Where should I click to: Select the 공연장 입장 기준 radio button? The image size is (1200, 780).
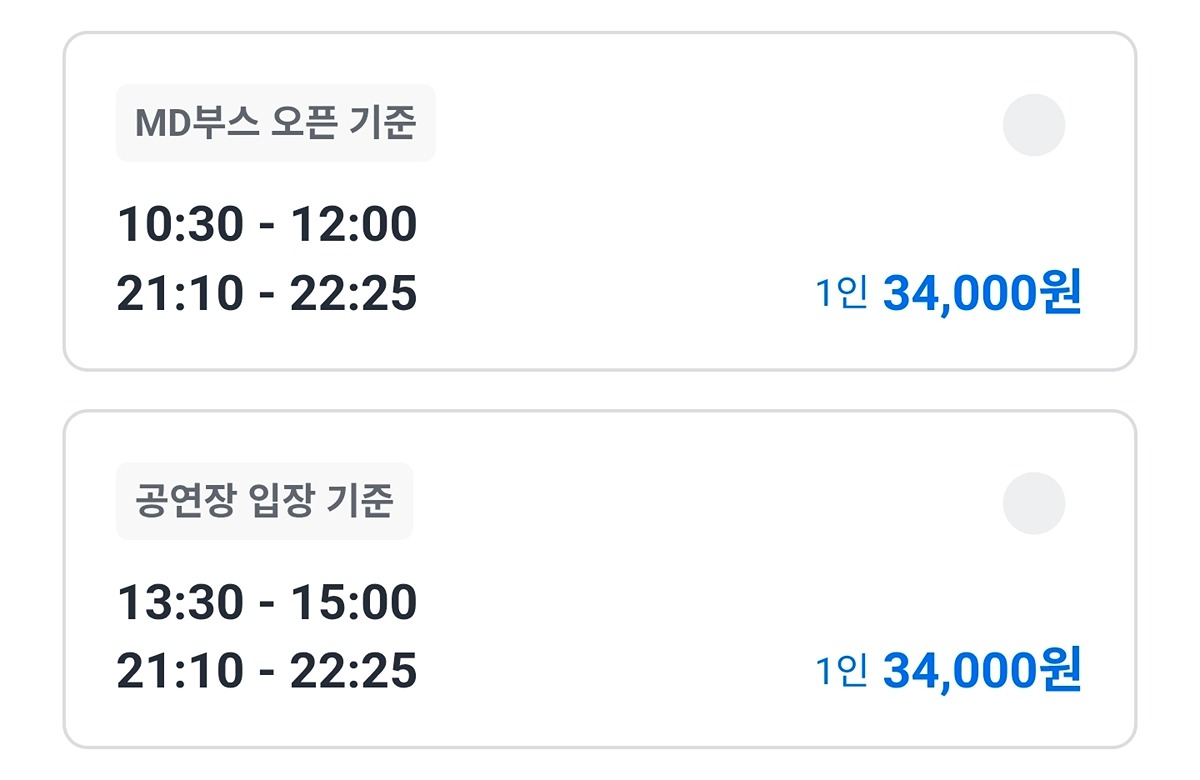tap(1034, 503)
